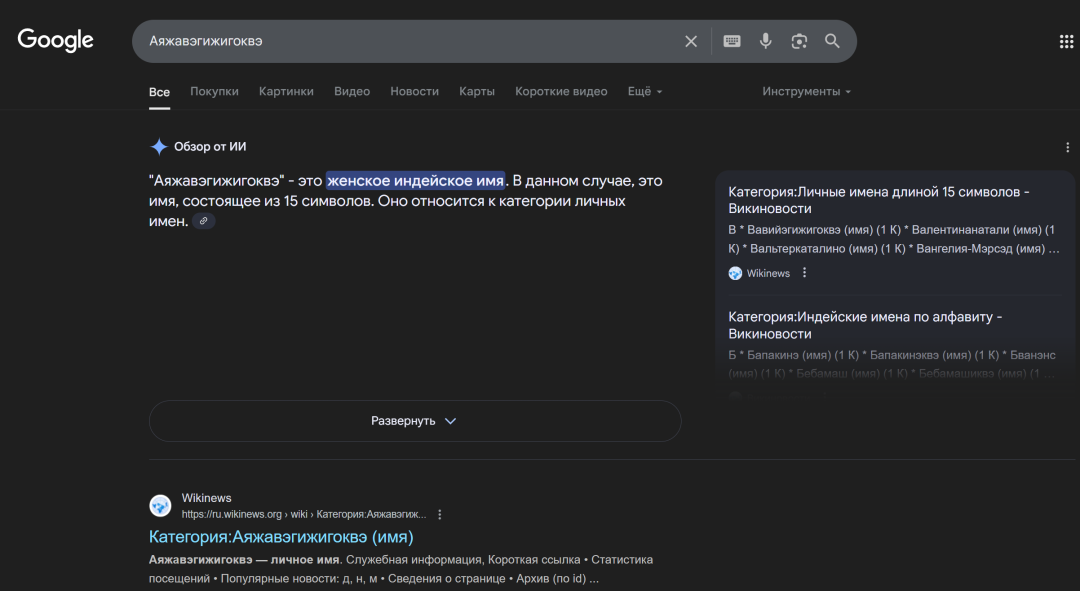Open the 'Инструменты' dropdown
The image size is (1080, 591).
806,92
